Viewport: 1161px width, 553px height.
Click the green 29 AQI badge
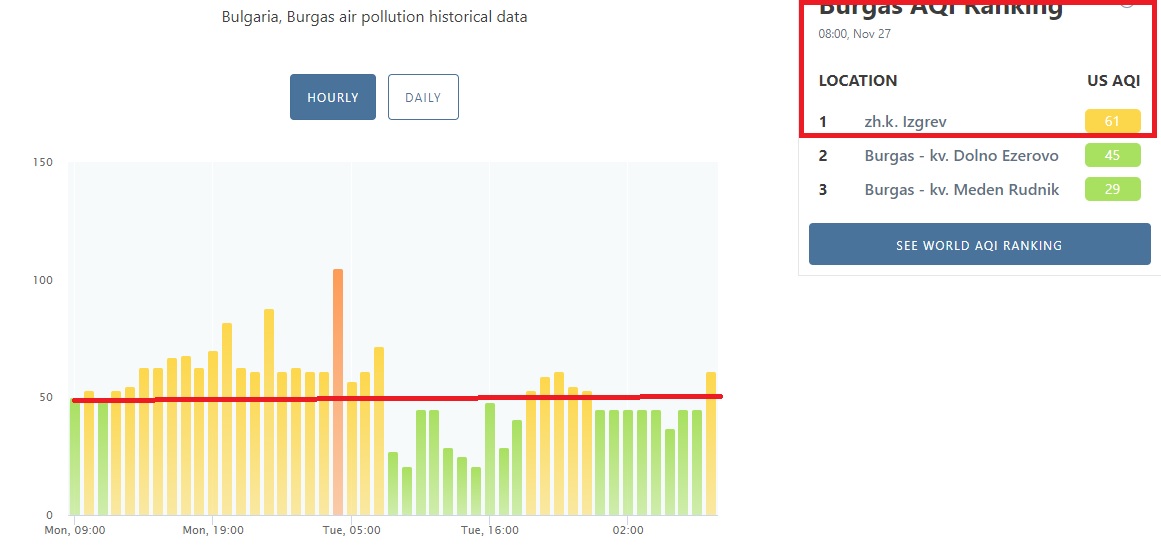tap(1112, 190)
